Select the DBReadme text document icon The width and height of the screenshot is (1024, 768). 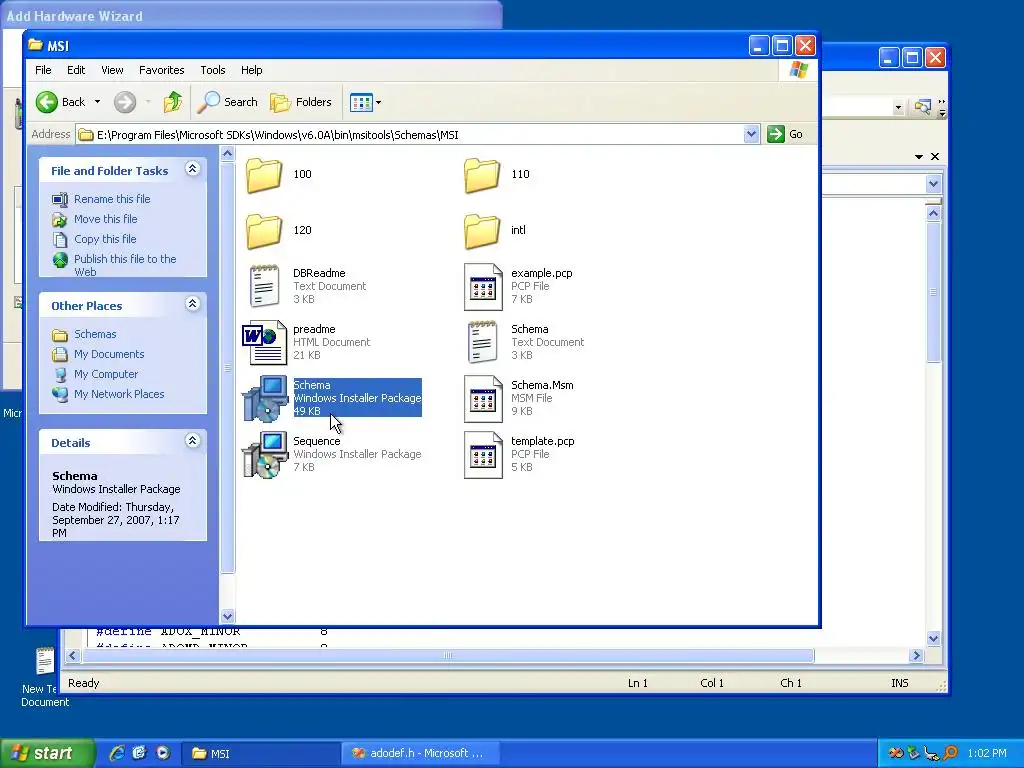tap(264, 286)
